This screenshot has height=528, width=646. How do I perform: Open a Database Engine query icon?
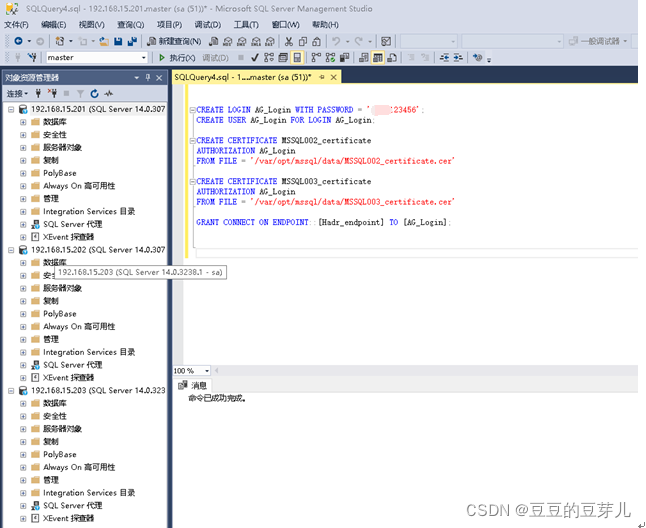[x=213, y=41]
